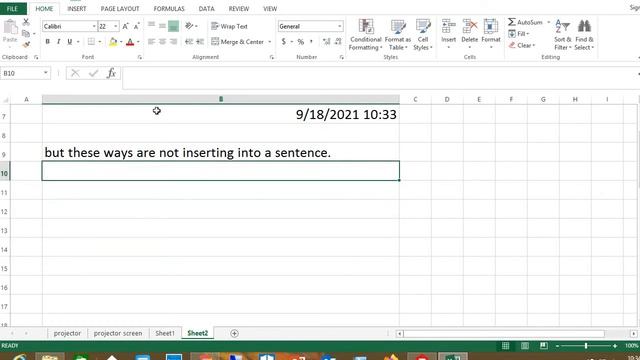Switch to the DATA tab
The image size is (640, 360).
pos(207,9)
